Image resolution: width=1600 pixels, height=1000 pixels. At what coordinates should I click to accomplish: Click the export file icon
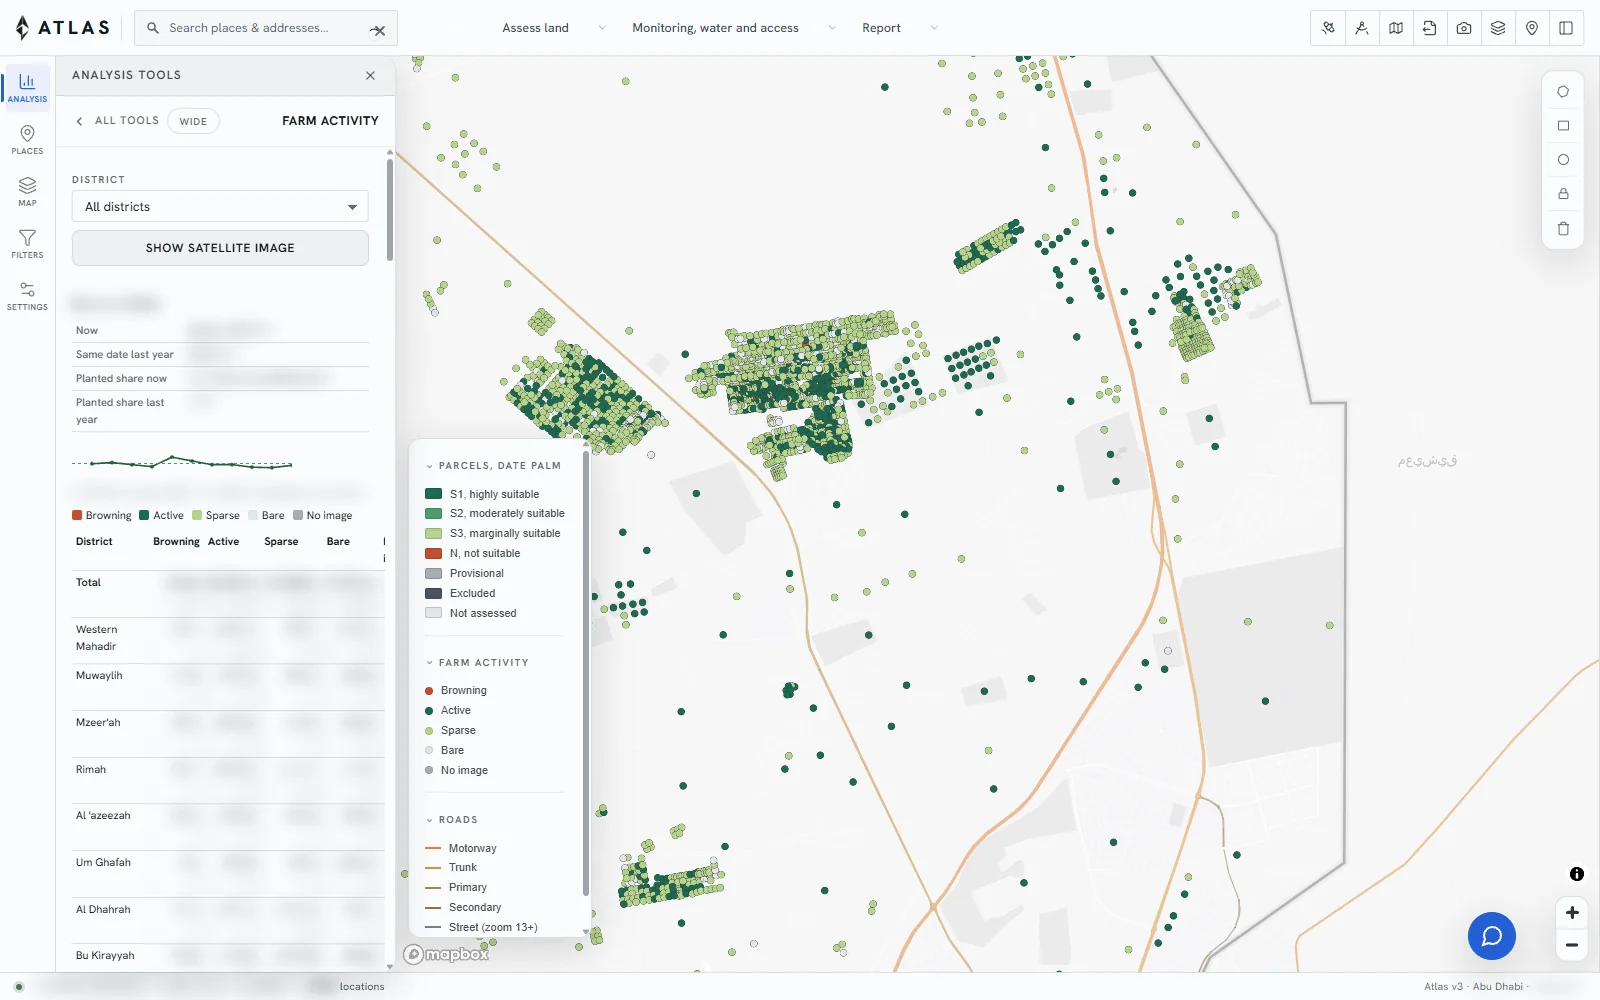pos(1430,28)
